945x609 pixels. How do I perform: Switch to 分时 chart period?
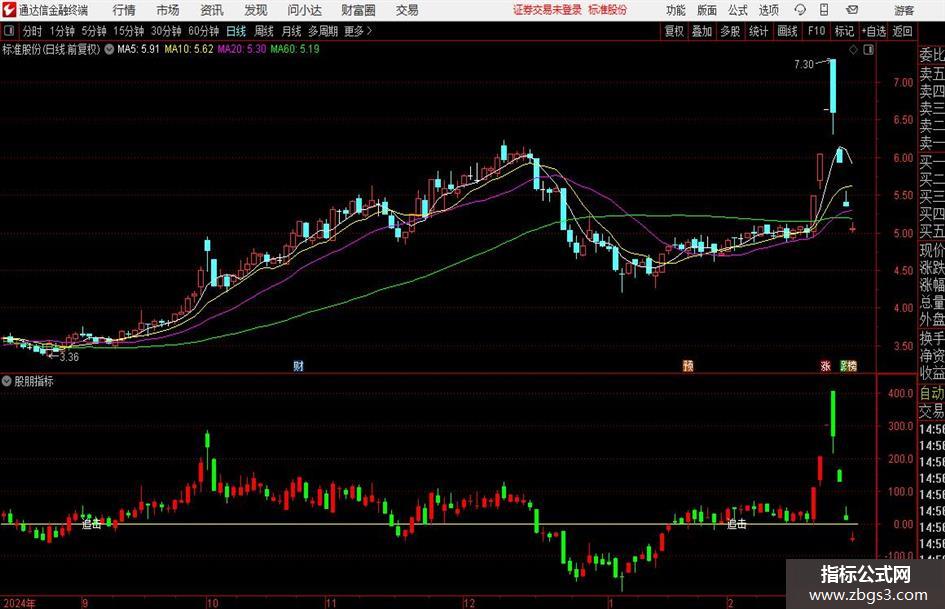coord(32,31)
